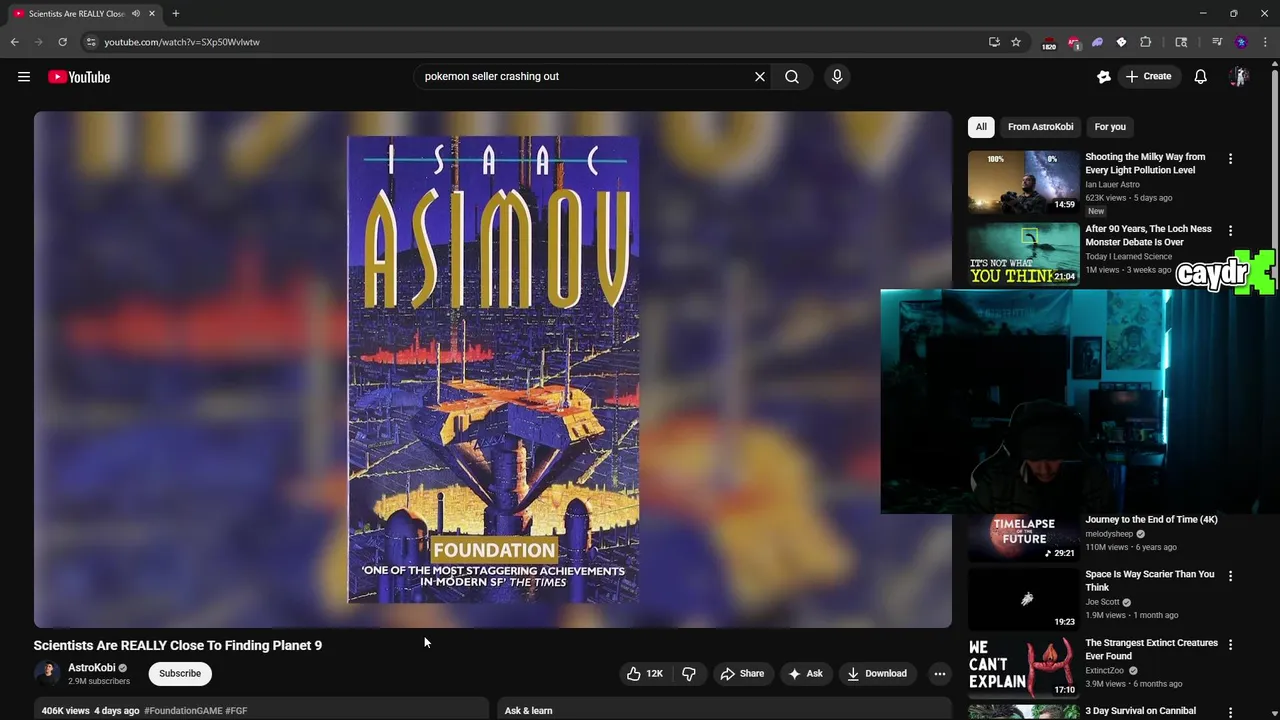Open AstroKobi channel name link
The image size is (1280, 720).
[x=92, y=668]
